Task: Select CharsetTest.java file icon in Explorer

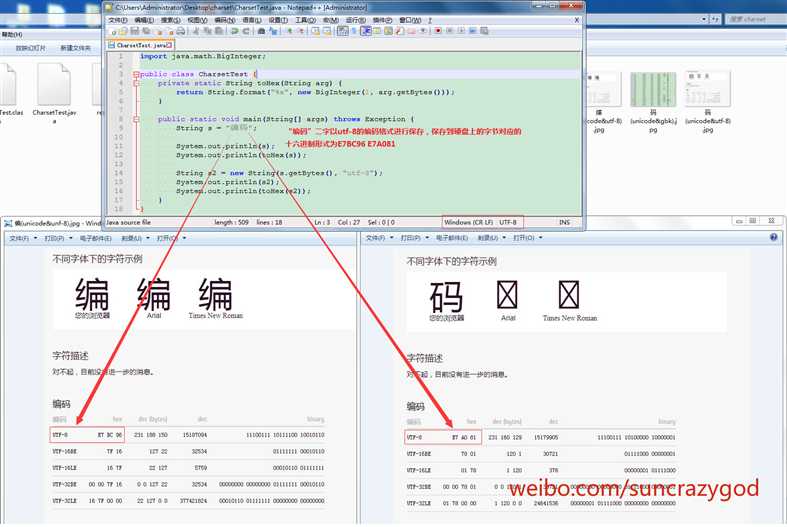Action: tap(54, 93)
